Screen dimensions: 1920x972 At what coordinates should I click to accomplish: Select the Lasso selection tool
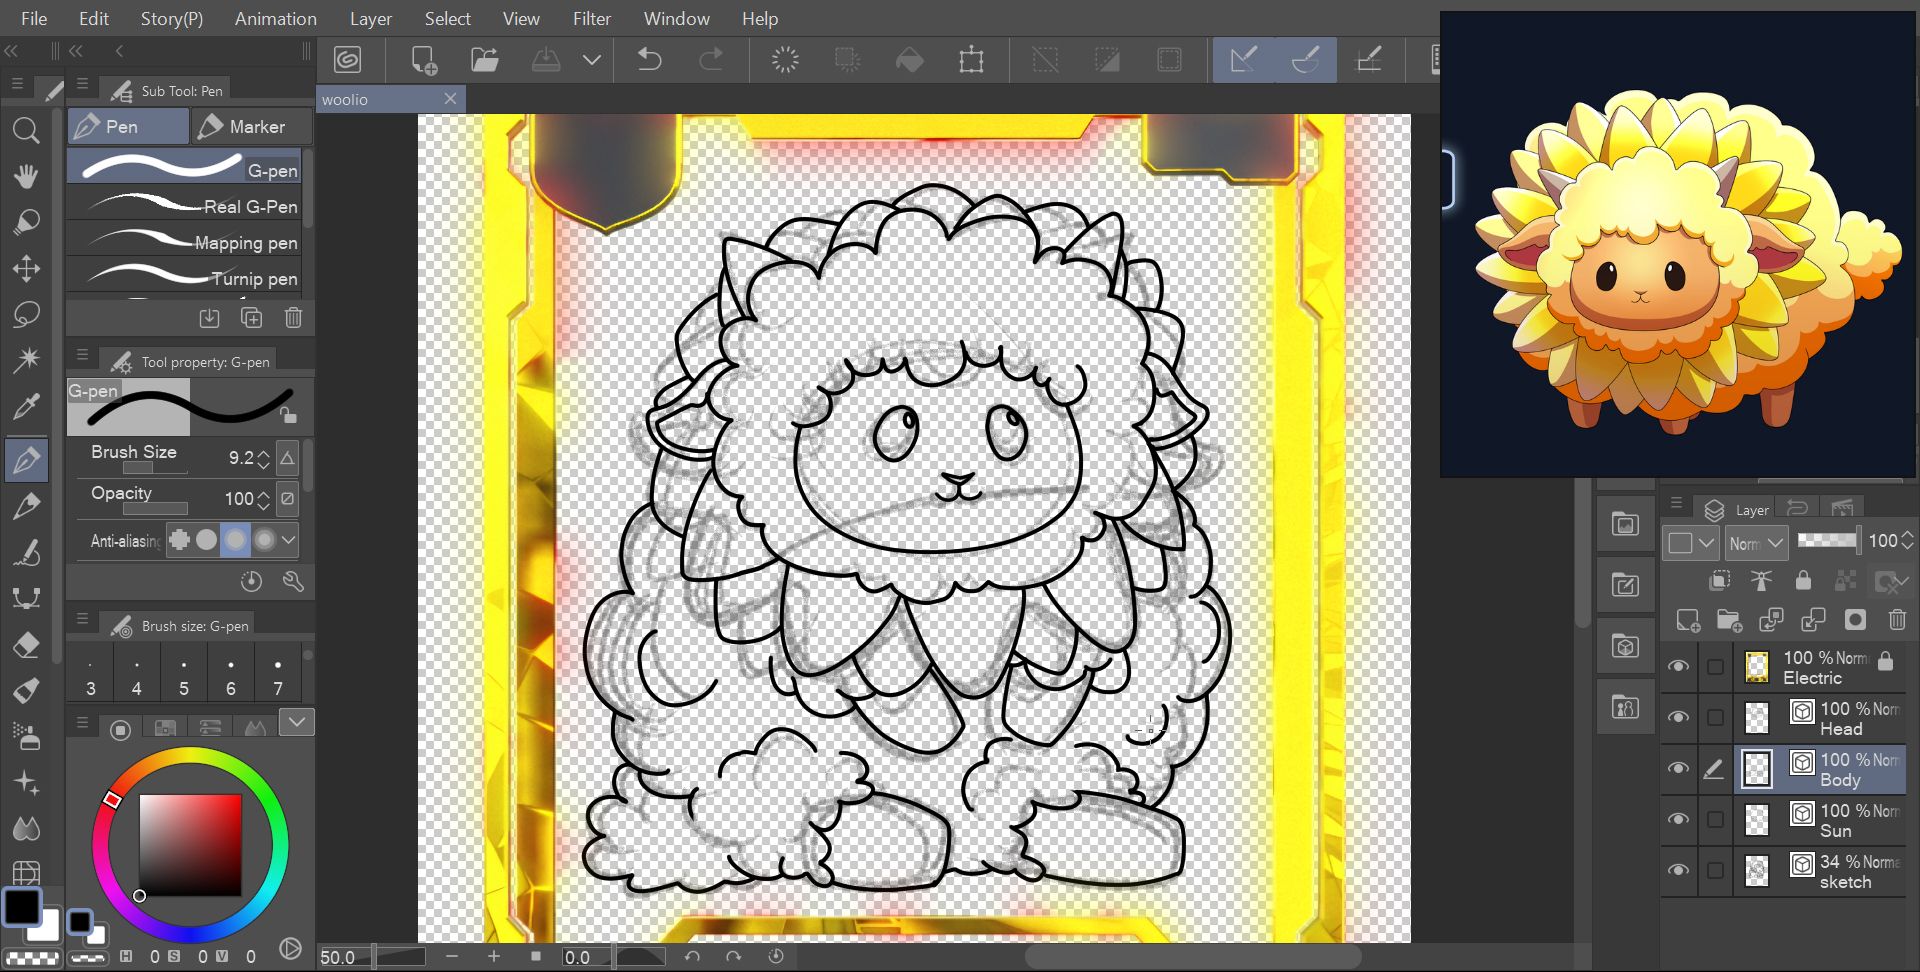coord(26,314)
